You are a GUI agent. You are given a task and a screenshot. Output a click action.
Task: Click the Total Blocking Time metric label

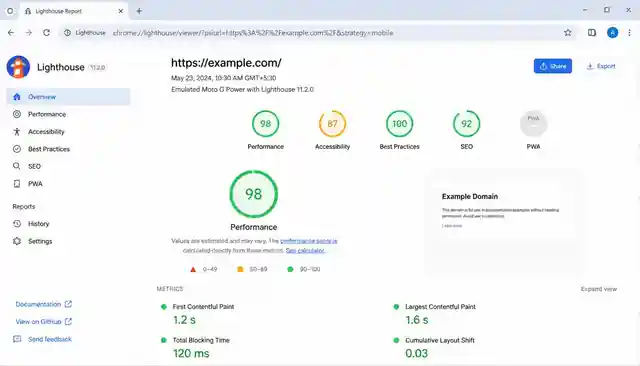(201, 340)
